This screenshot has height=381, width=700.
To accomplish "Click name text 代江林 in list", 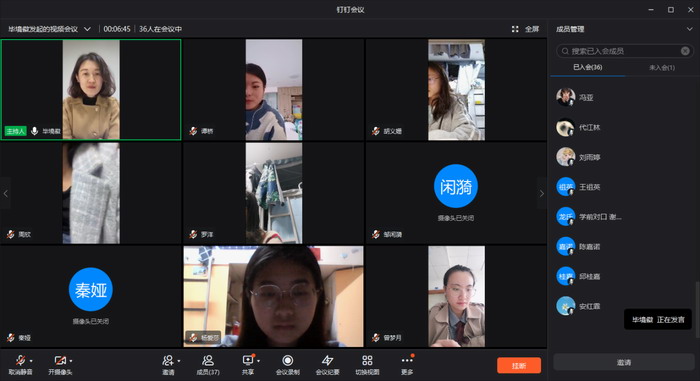I will pos(589,127).
